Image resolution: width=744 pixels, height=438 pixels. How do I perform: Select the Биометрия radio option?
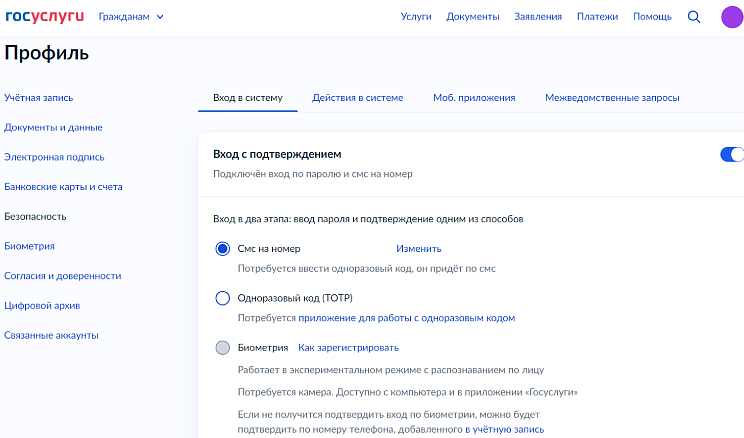(x=223, y=347)
